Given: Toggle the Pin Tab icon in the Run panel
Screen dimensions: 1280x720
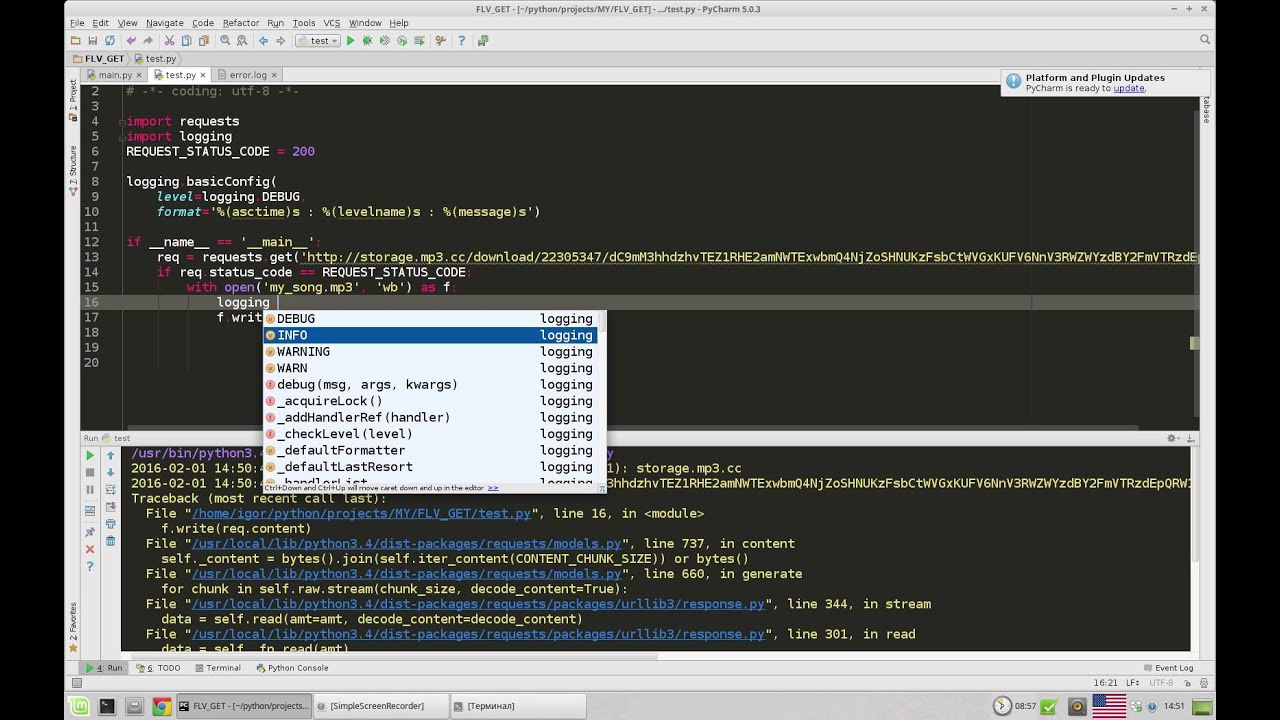Looking at the screenshot, I should [x=90, y=532].
